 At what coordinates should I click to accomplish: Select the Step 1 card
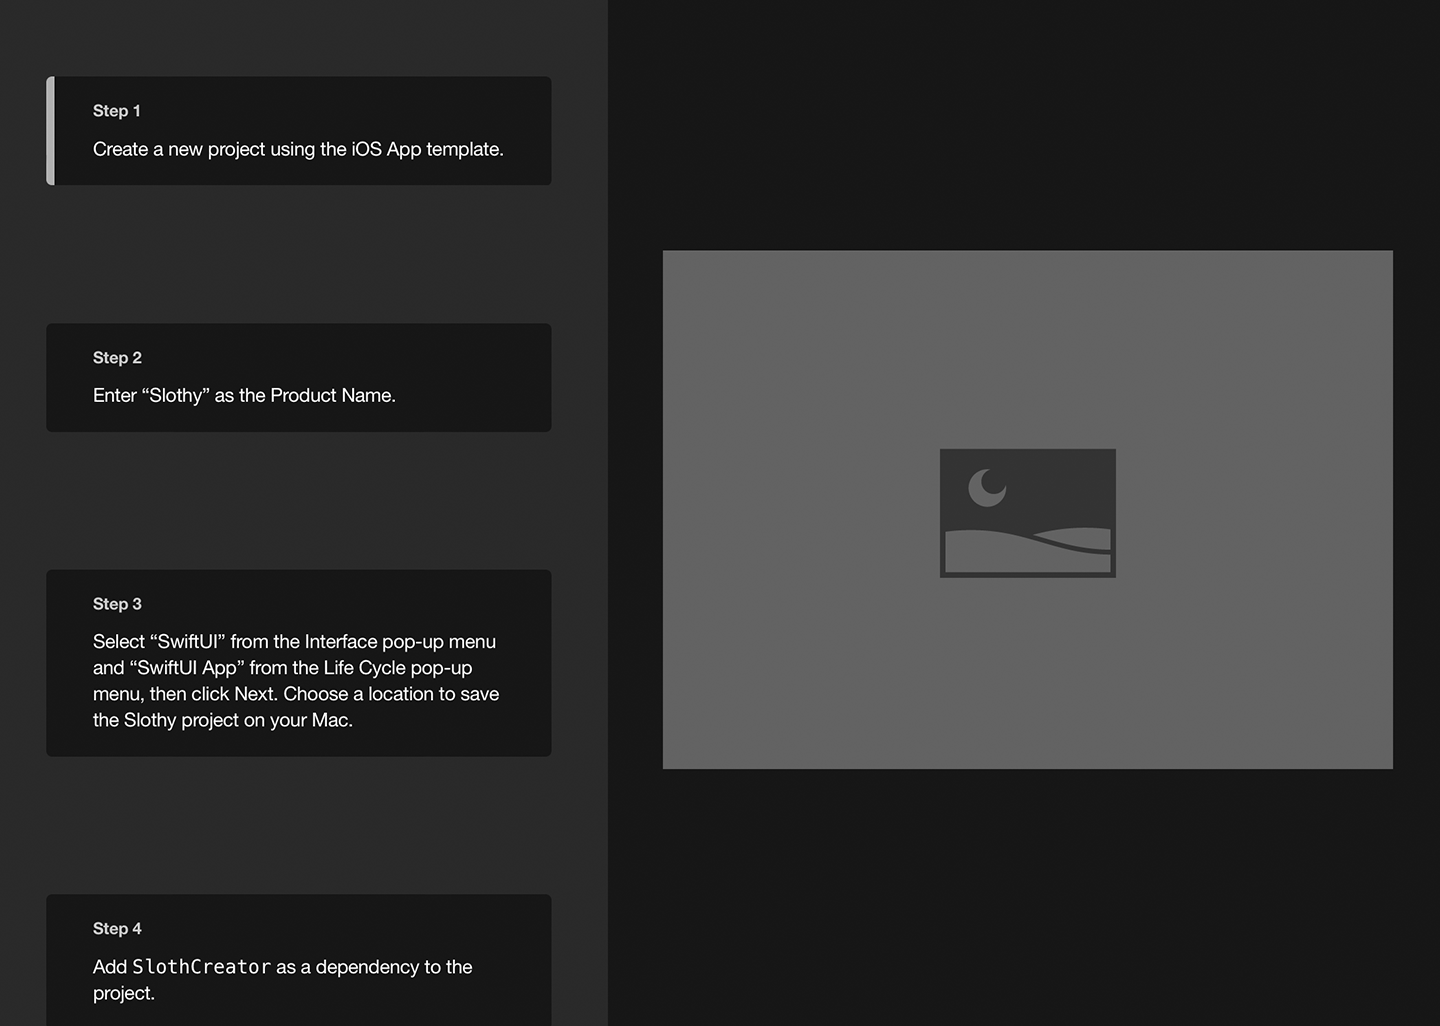(x=300, y=130)
